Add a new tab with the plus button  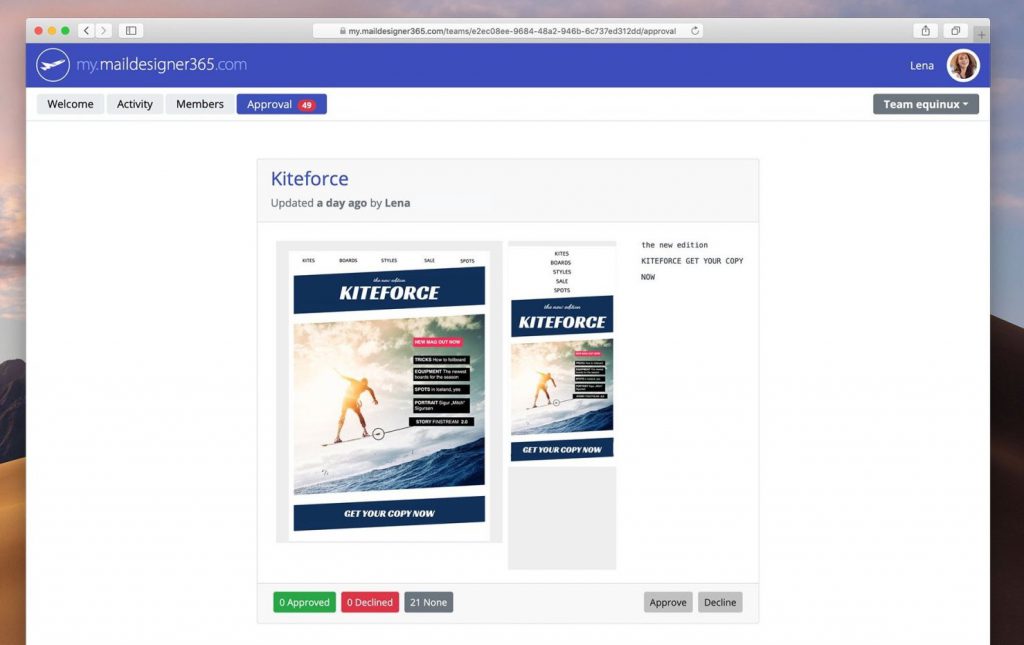click(981, 35)
